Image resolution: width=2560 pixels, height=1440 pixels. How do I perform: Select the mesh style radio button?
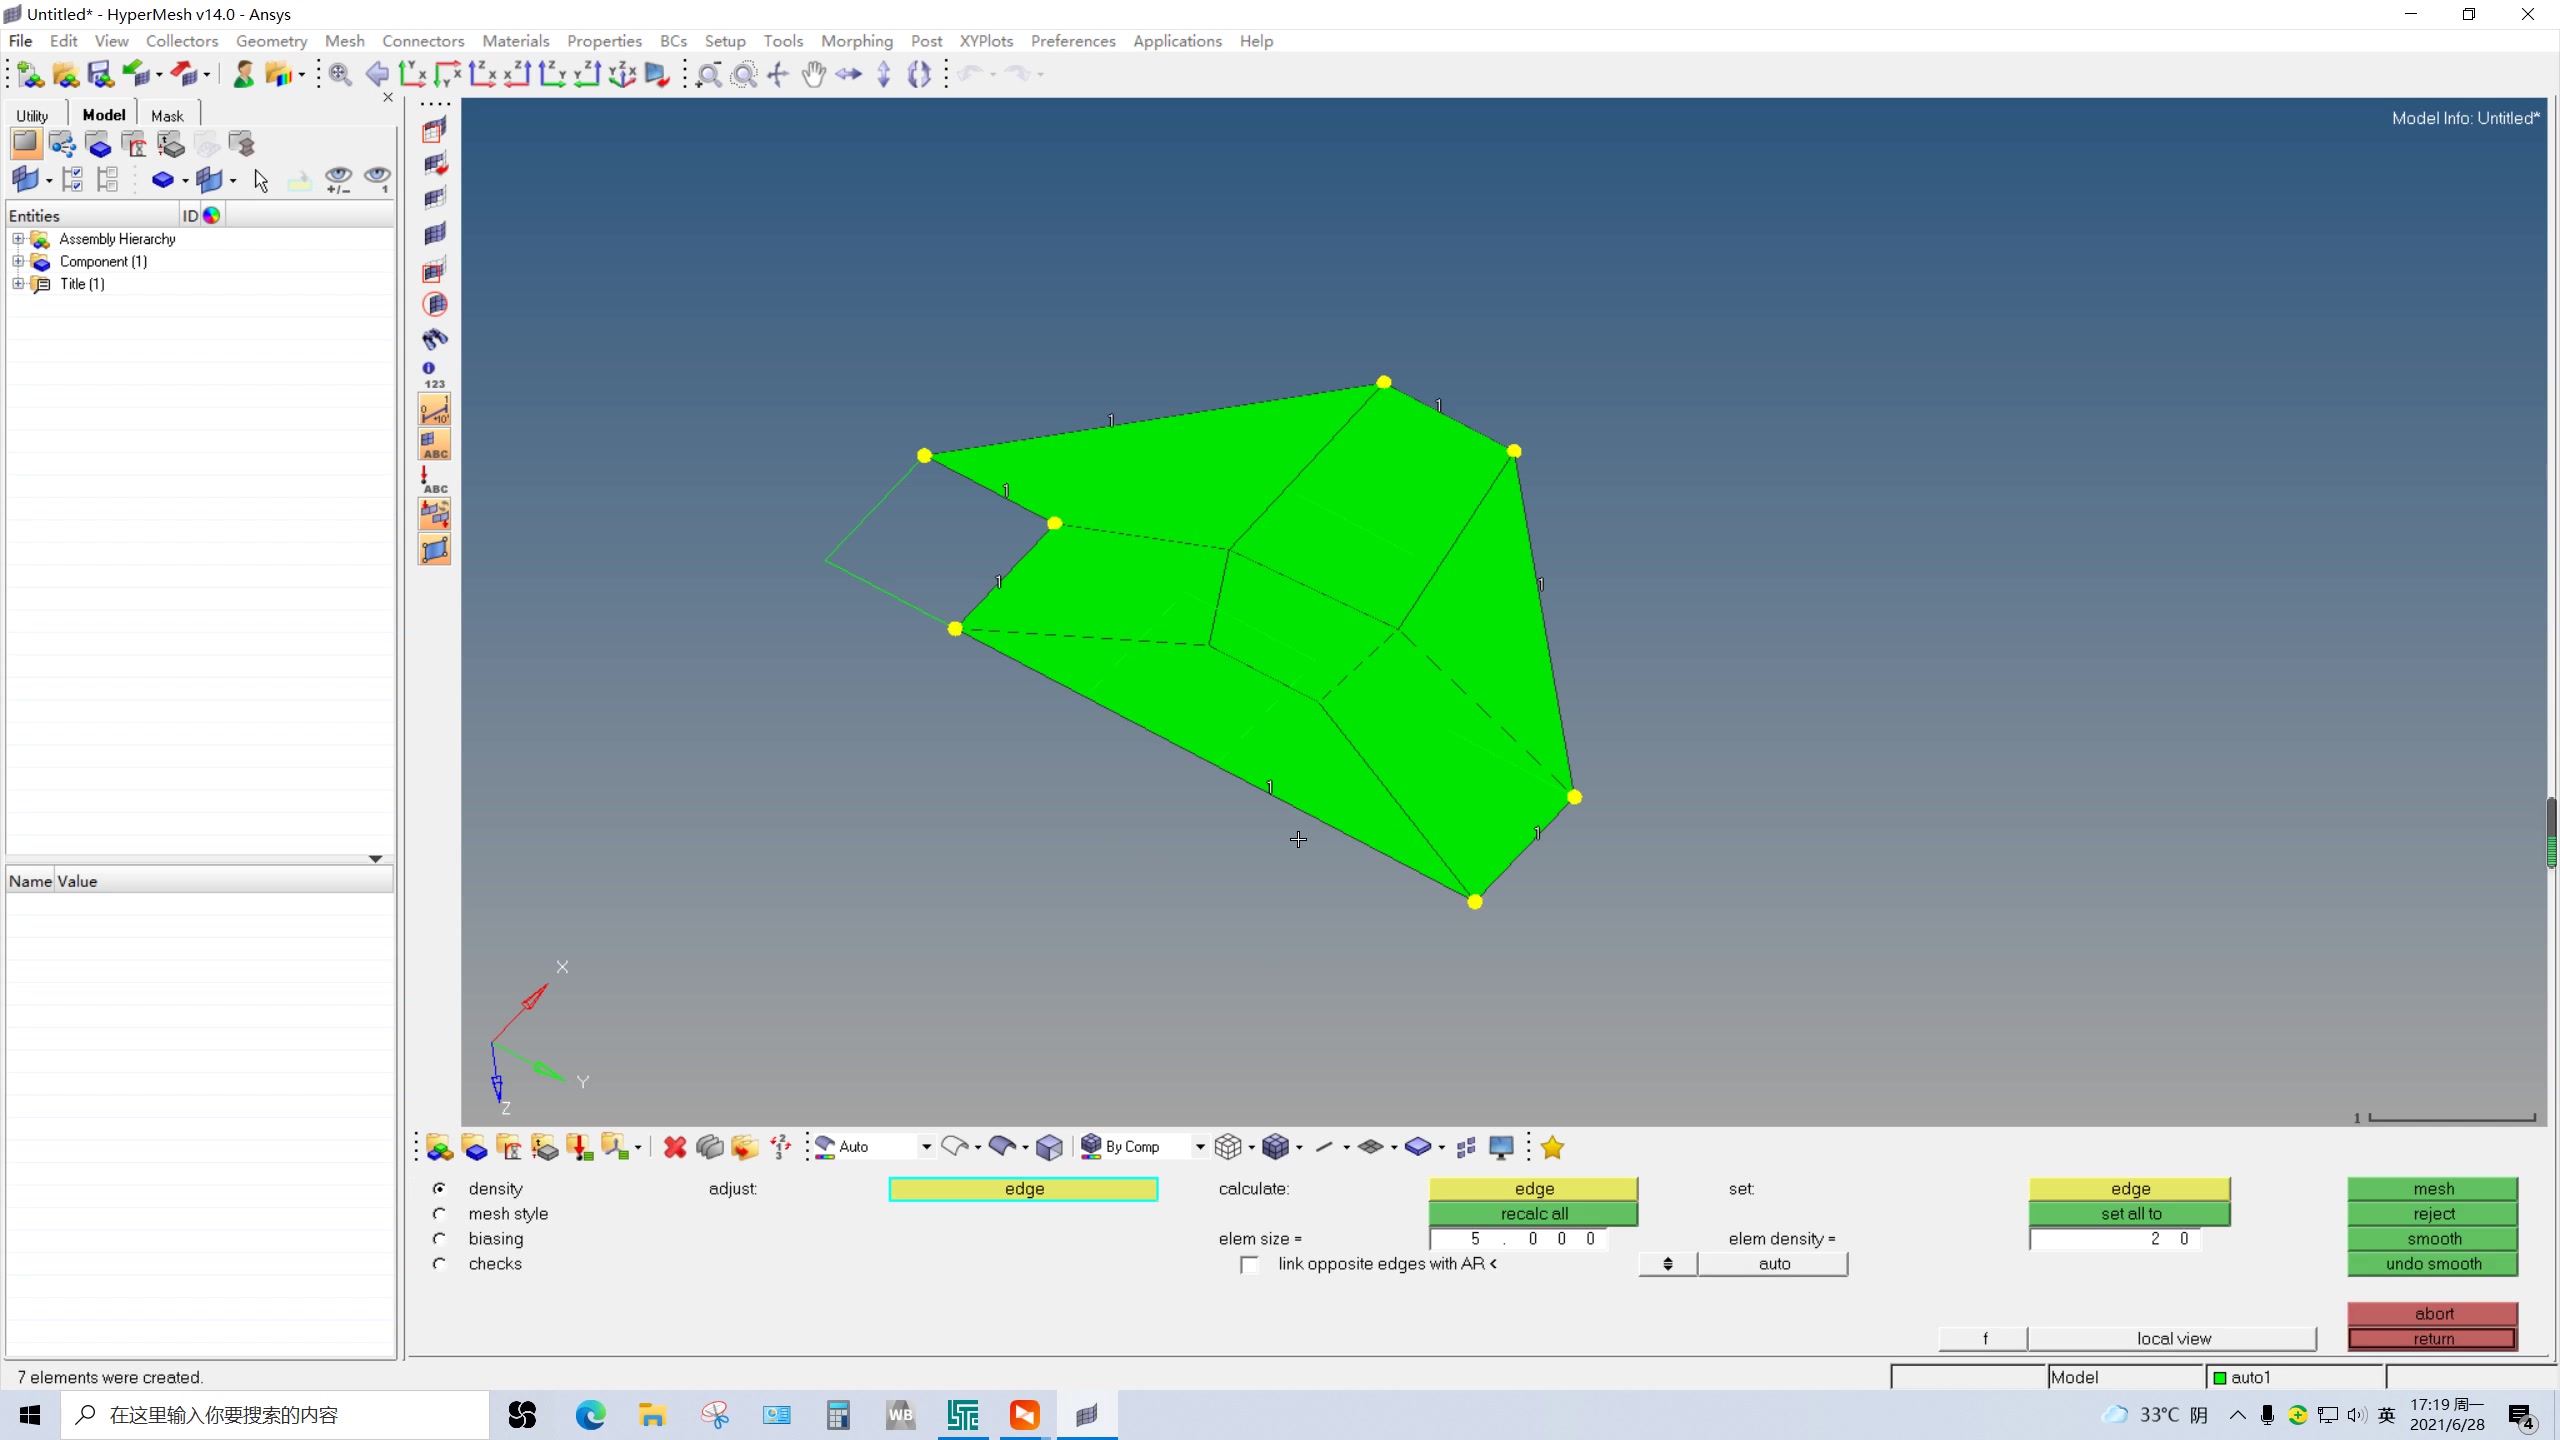pyautogui.click(x=439, y=1213)
